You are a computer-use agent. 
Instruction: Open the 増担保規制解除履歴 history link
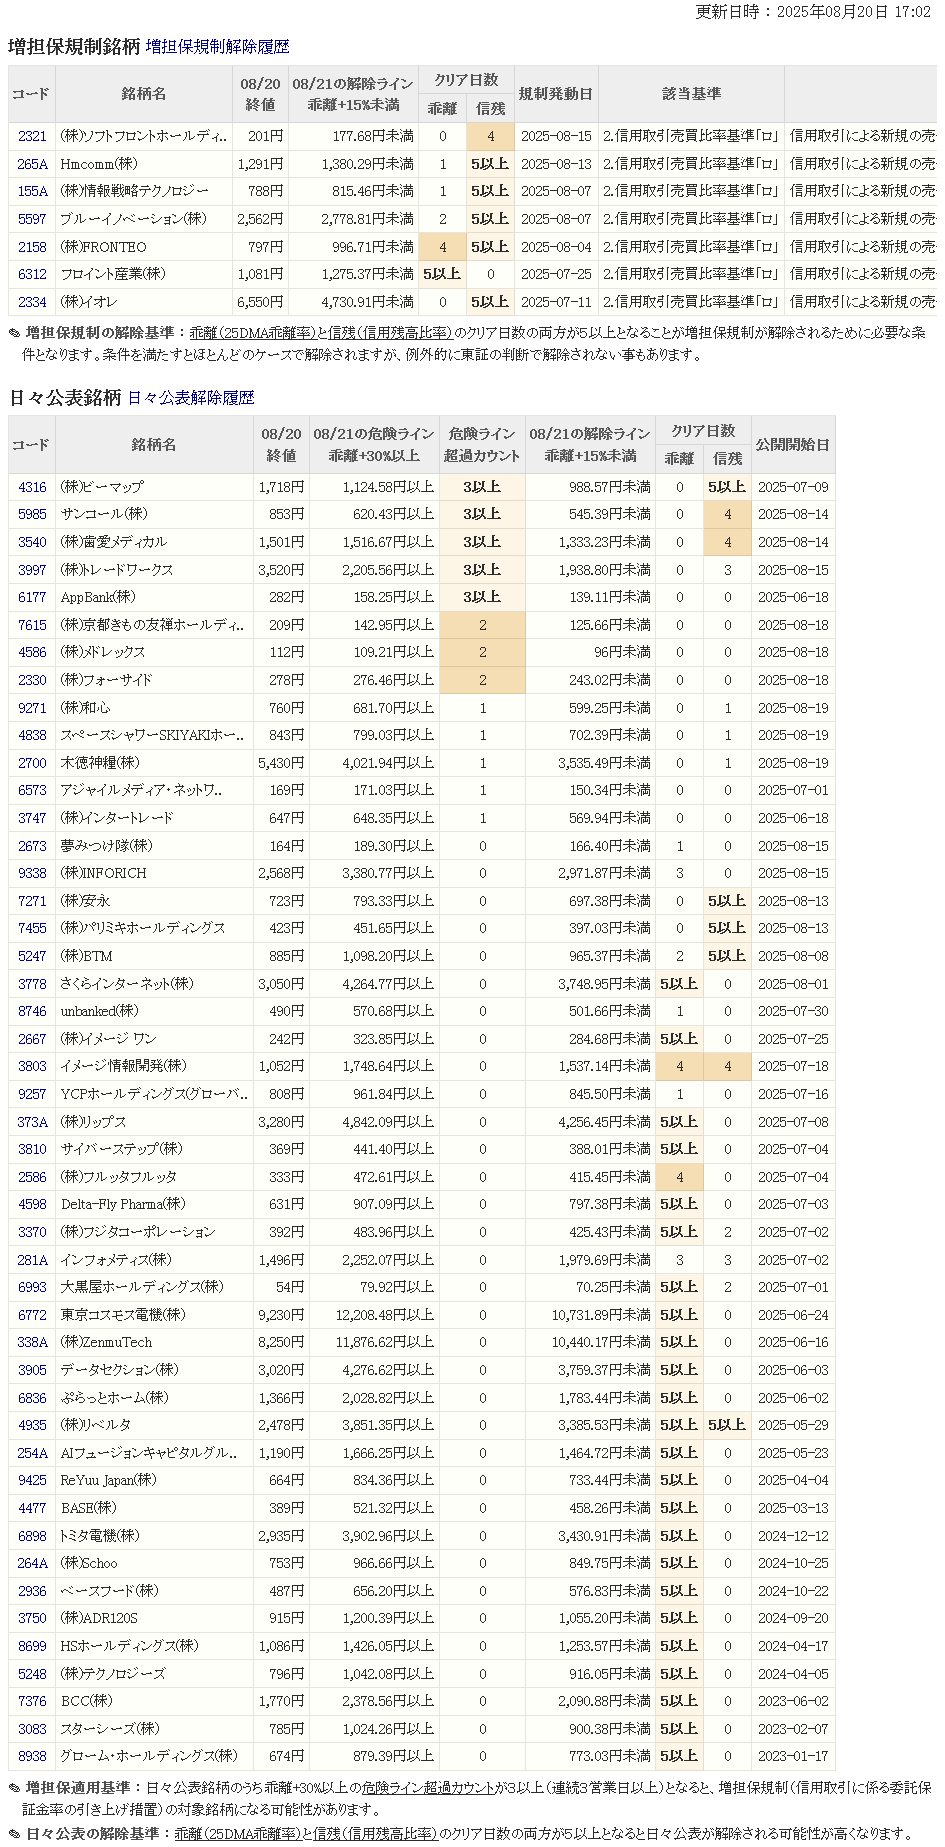[x=217, y=47]
